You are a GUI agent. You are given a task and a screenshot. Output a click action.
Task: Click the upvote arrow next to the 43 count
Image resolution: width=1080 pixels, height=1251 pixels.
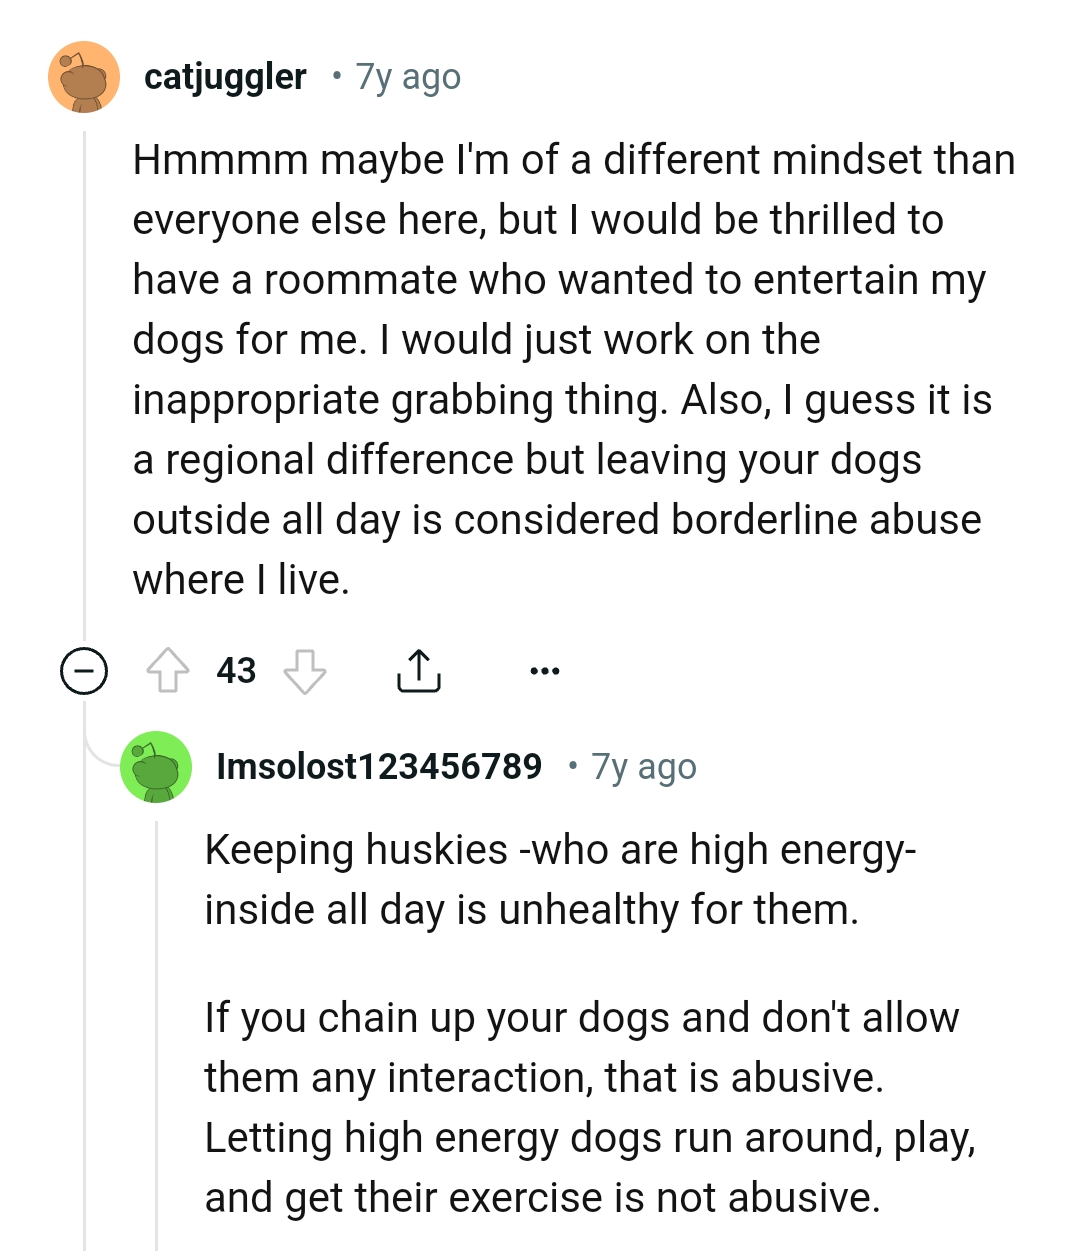[x=168, y=670]
